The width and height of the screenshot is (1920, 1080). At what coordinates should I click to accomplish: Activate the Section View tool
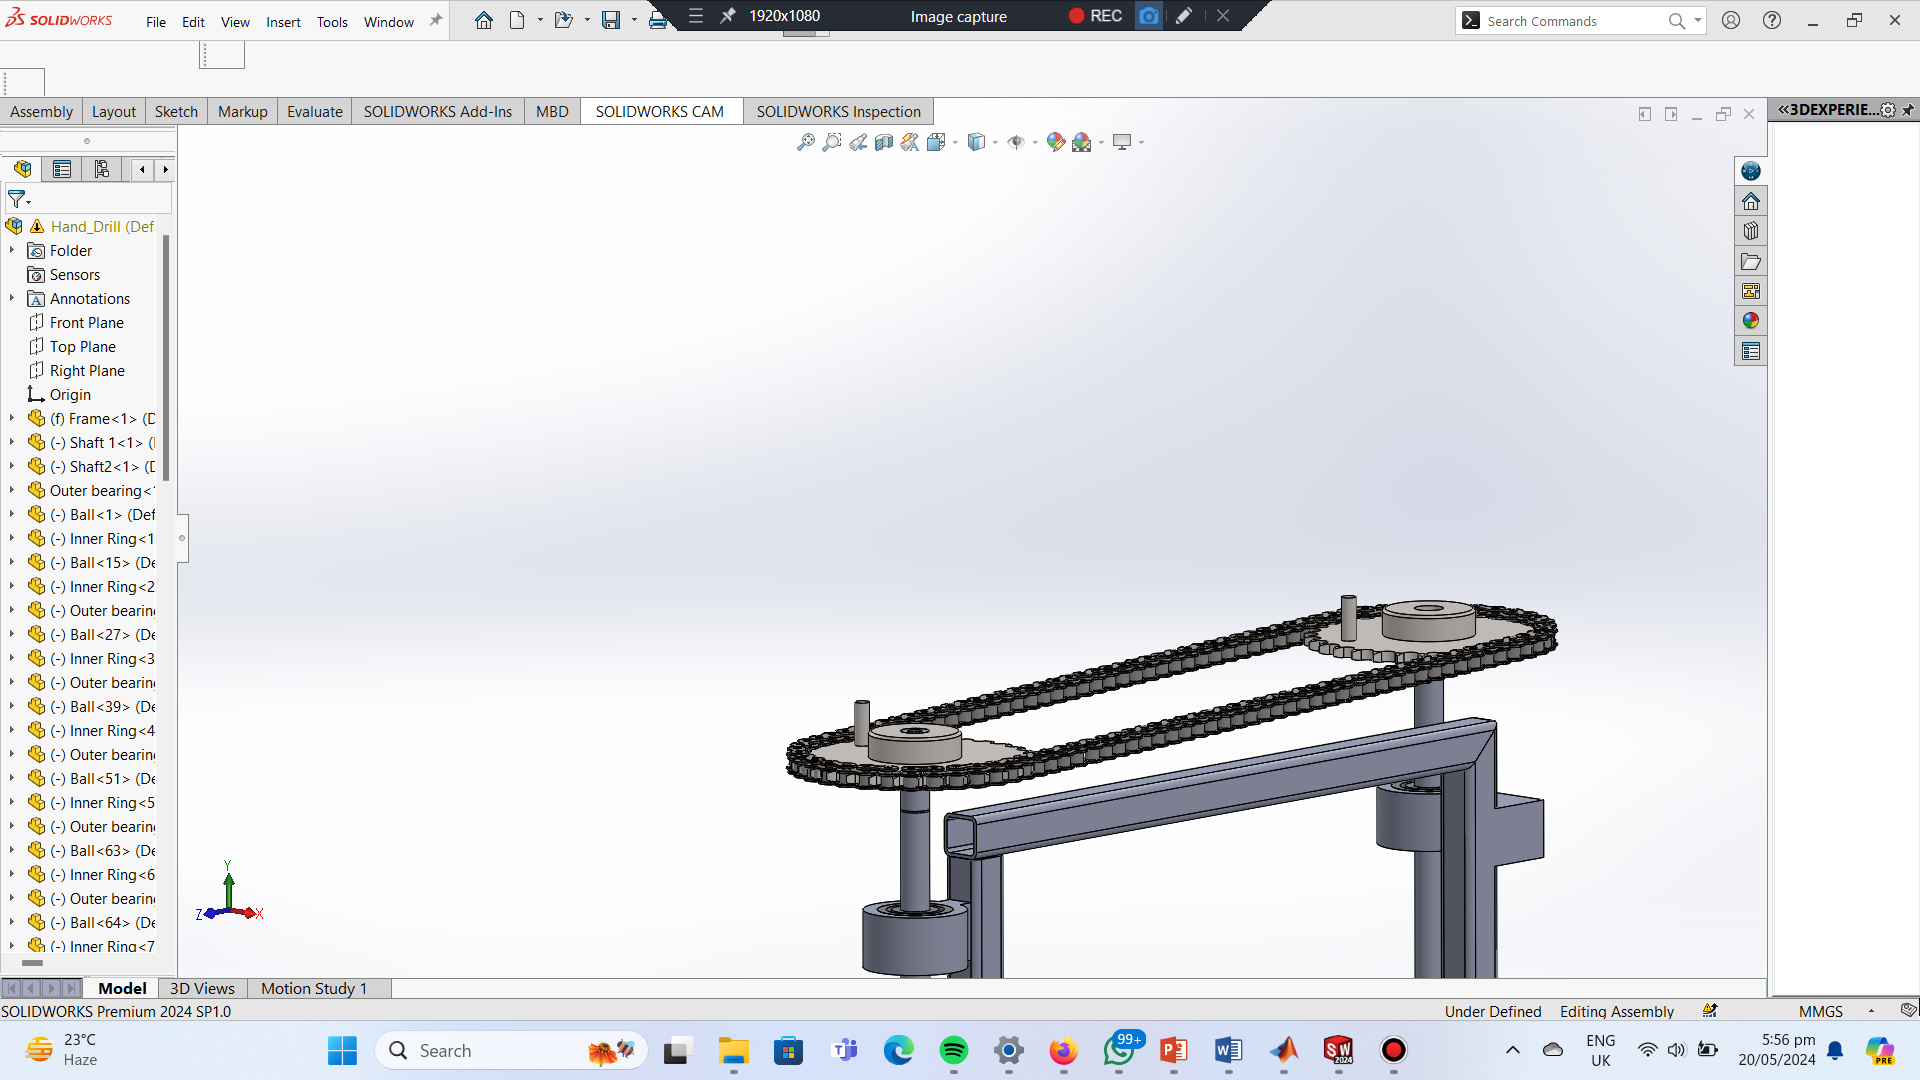[x=884, y=142]
